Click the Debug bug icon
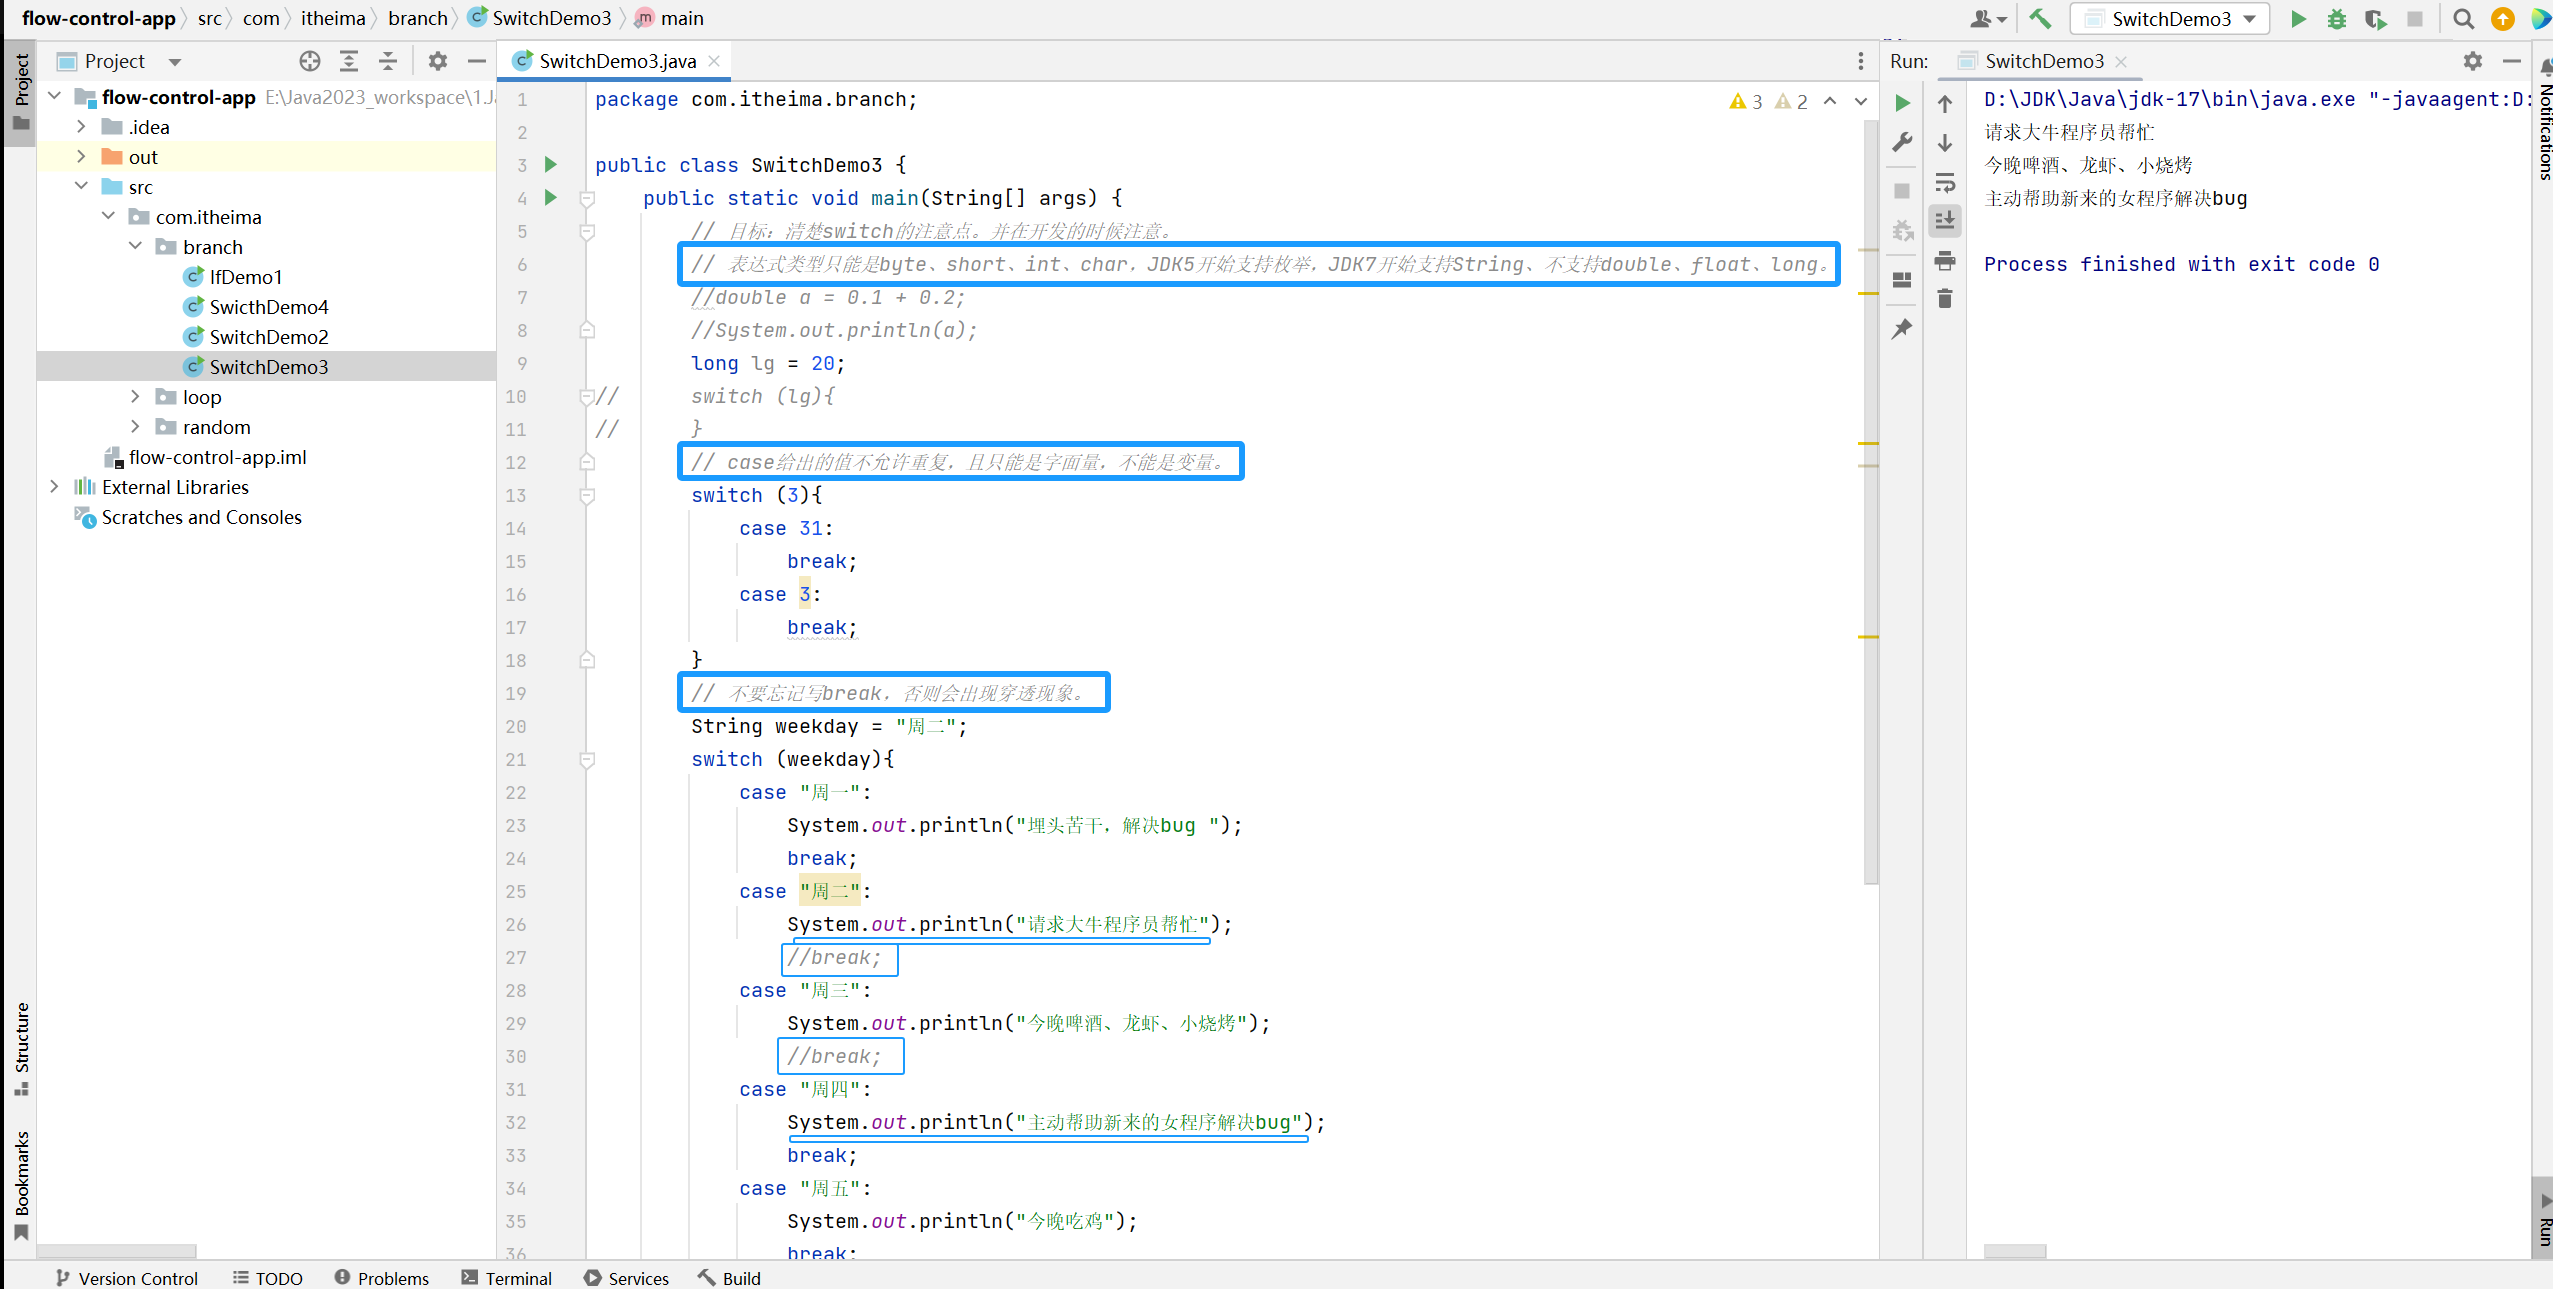This screenshot has width=2553, height=1289. pos(2337,19)
